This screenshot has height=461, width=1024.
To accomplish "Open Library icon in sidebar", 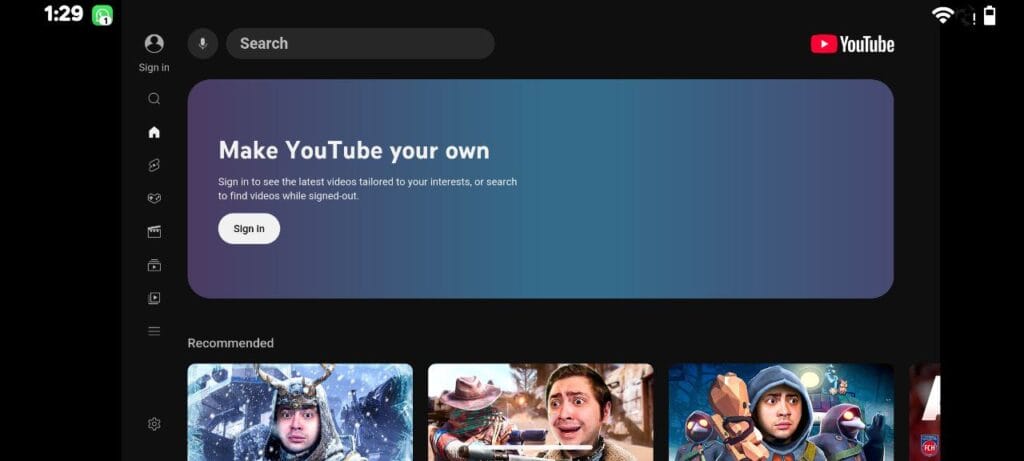I will click(x=154, y=298).
